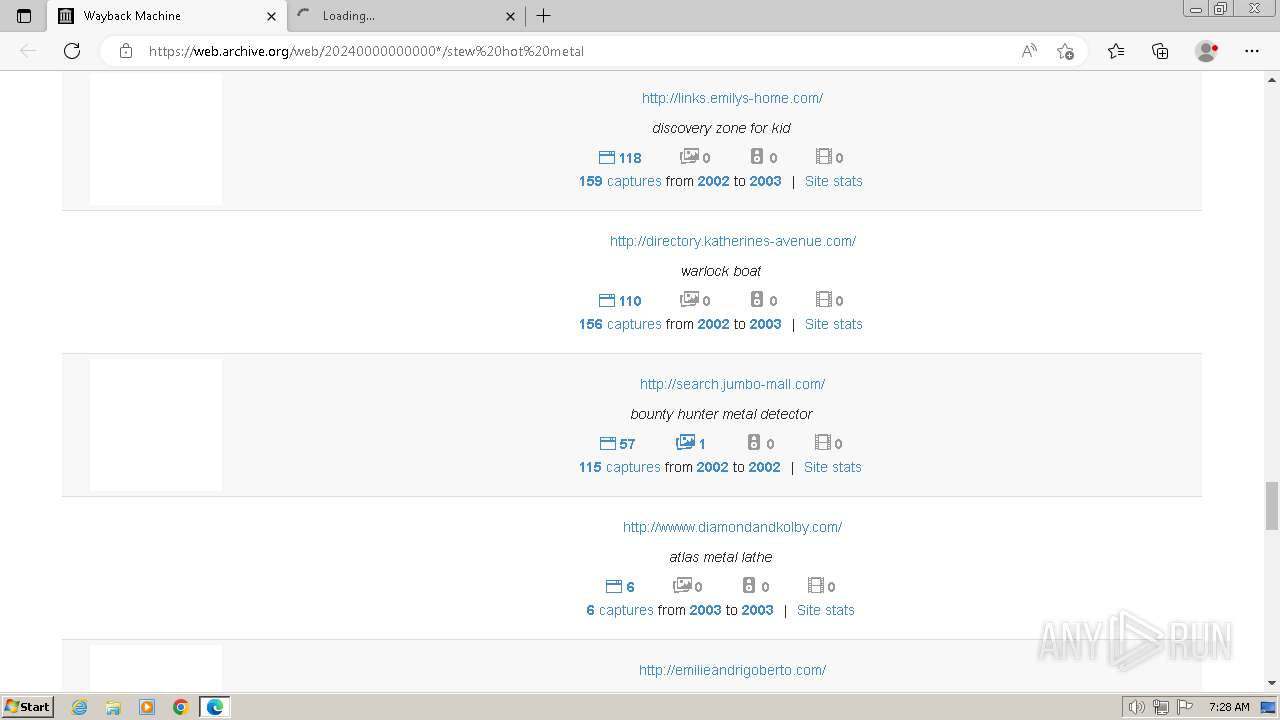Click video count icon for katherines-avenue
The width and height of the screenshot is (1280, 720).
(829, 300)
